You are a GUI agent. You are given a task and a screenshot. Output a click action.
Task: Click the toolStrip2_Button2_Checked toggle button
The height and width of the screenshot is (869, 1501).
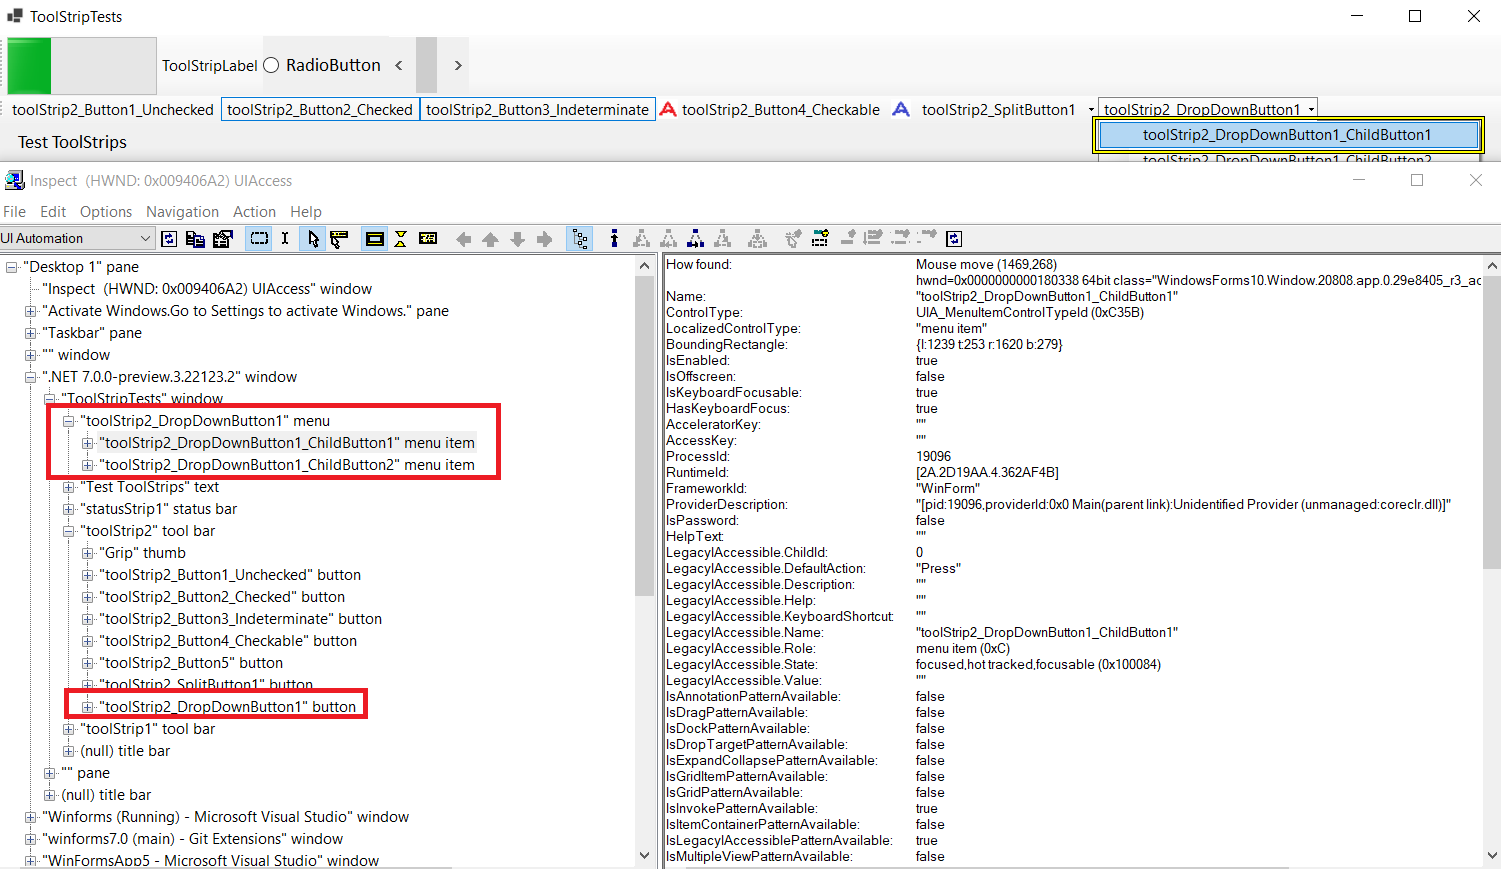click(320, 109)
